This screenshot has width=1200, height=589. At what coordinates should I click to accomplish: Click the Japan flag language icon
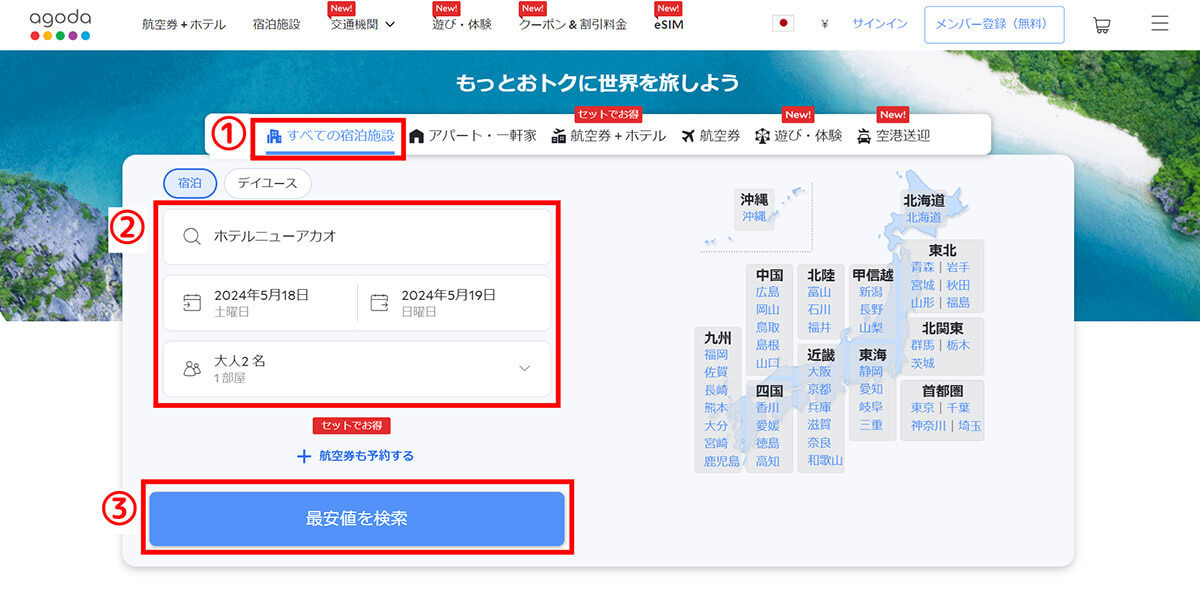point(783,24)
